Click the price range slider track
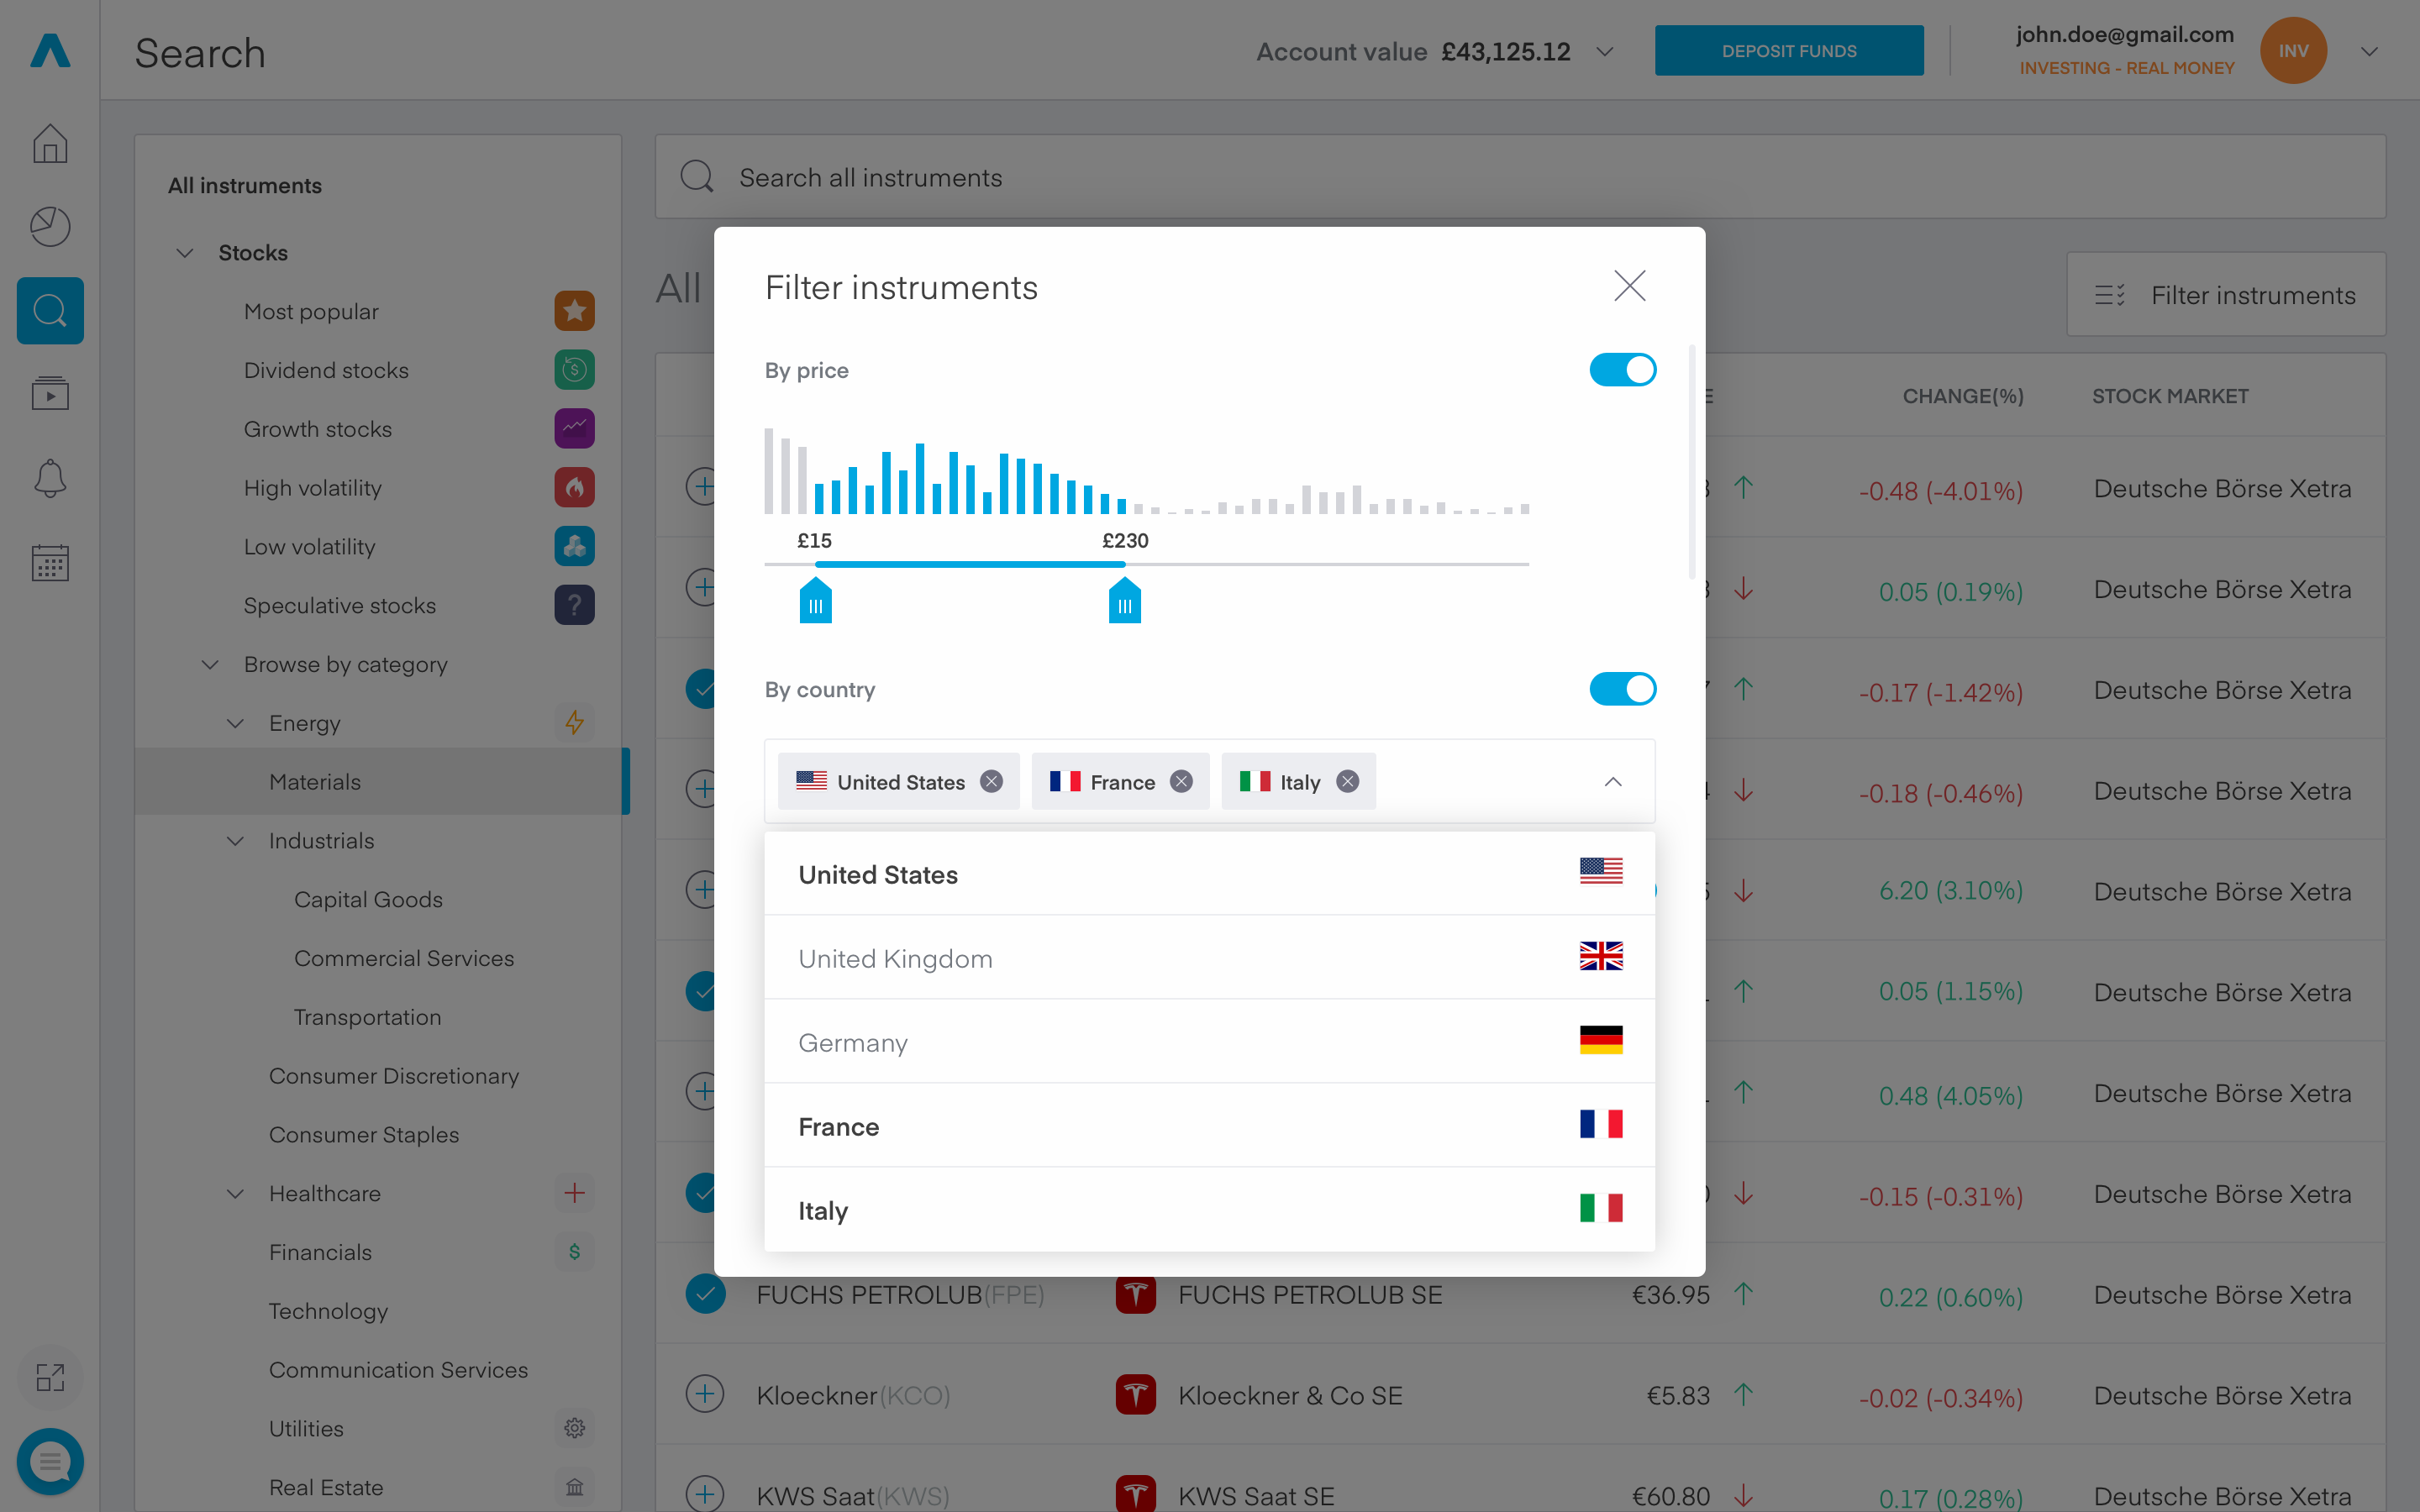2420x1512 pixels. point(1146,564)
